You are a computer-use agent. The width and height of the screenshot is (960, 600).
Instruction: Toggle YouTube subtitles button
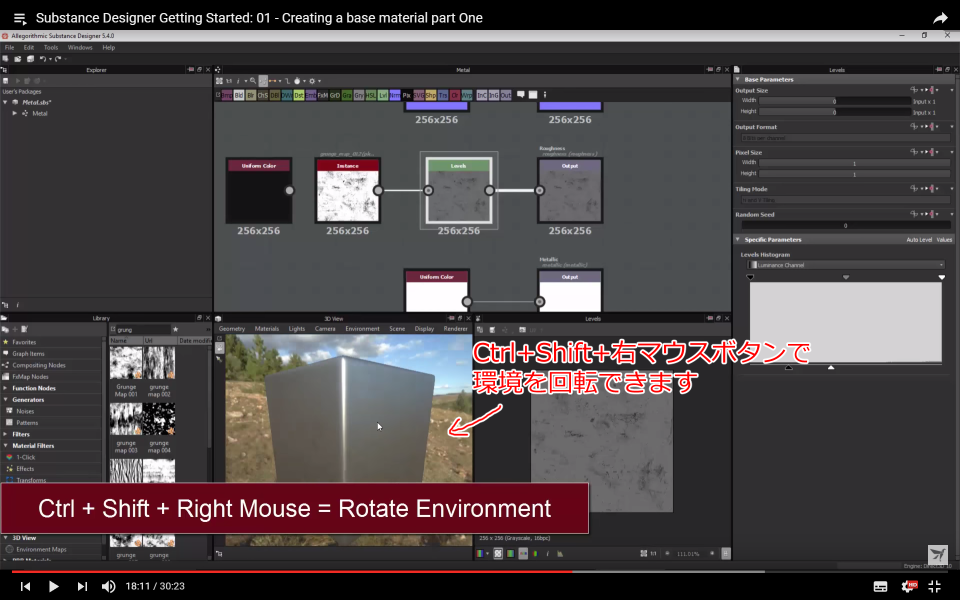[880, 587]
